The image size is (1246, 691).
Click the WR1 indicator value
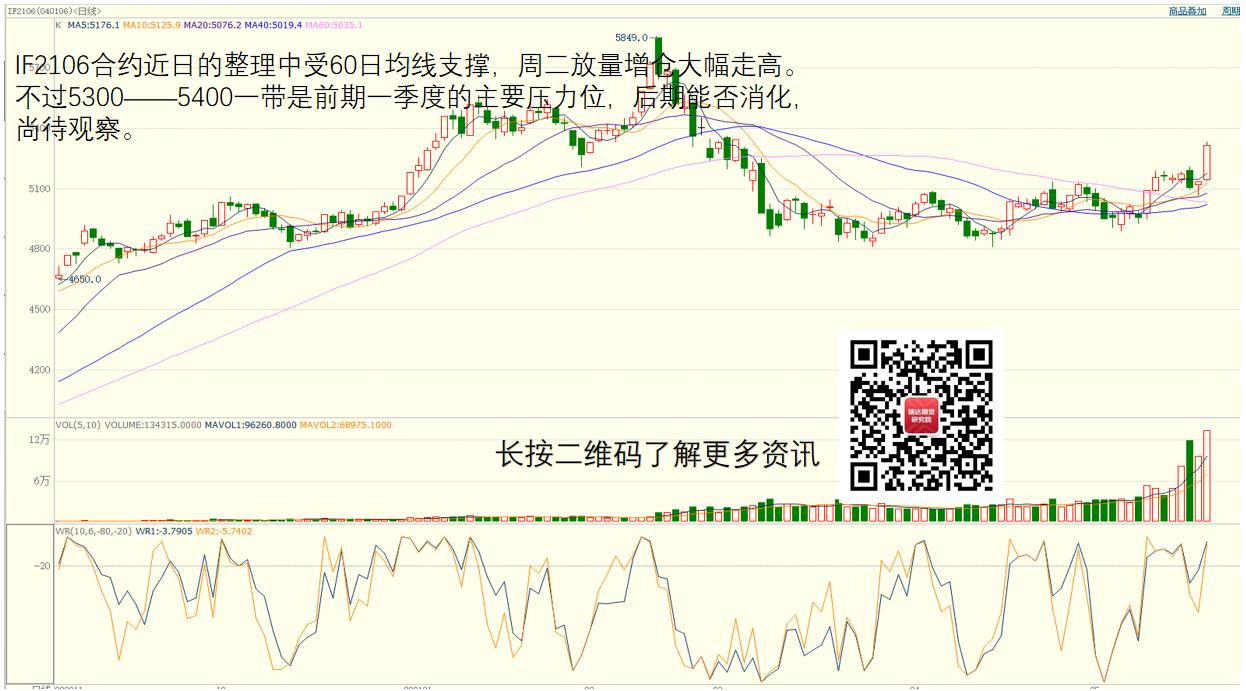click(x=164, y=531)
